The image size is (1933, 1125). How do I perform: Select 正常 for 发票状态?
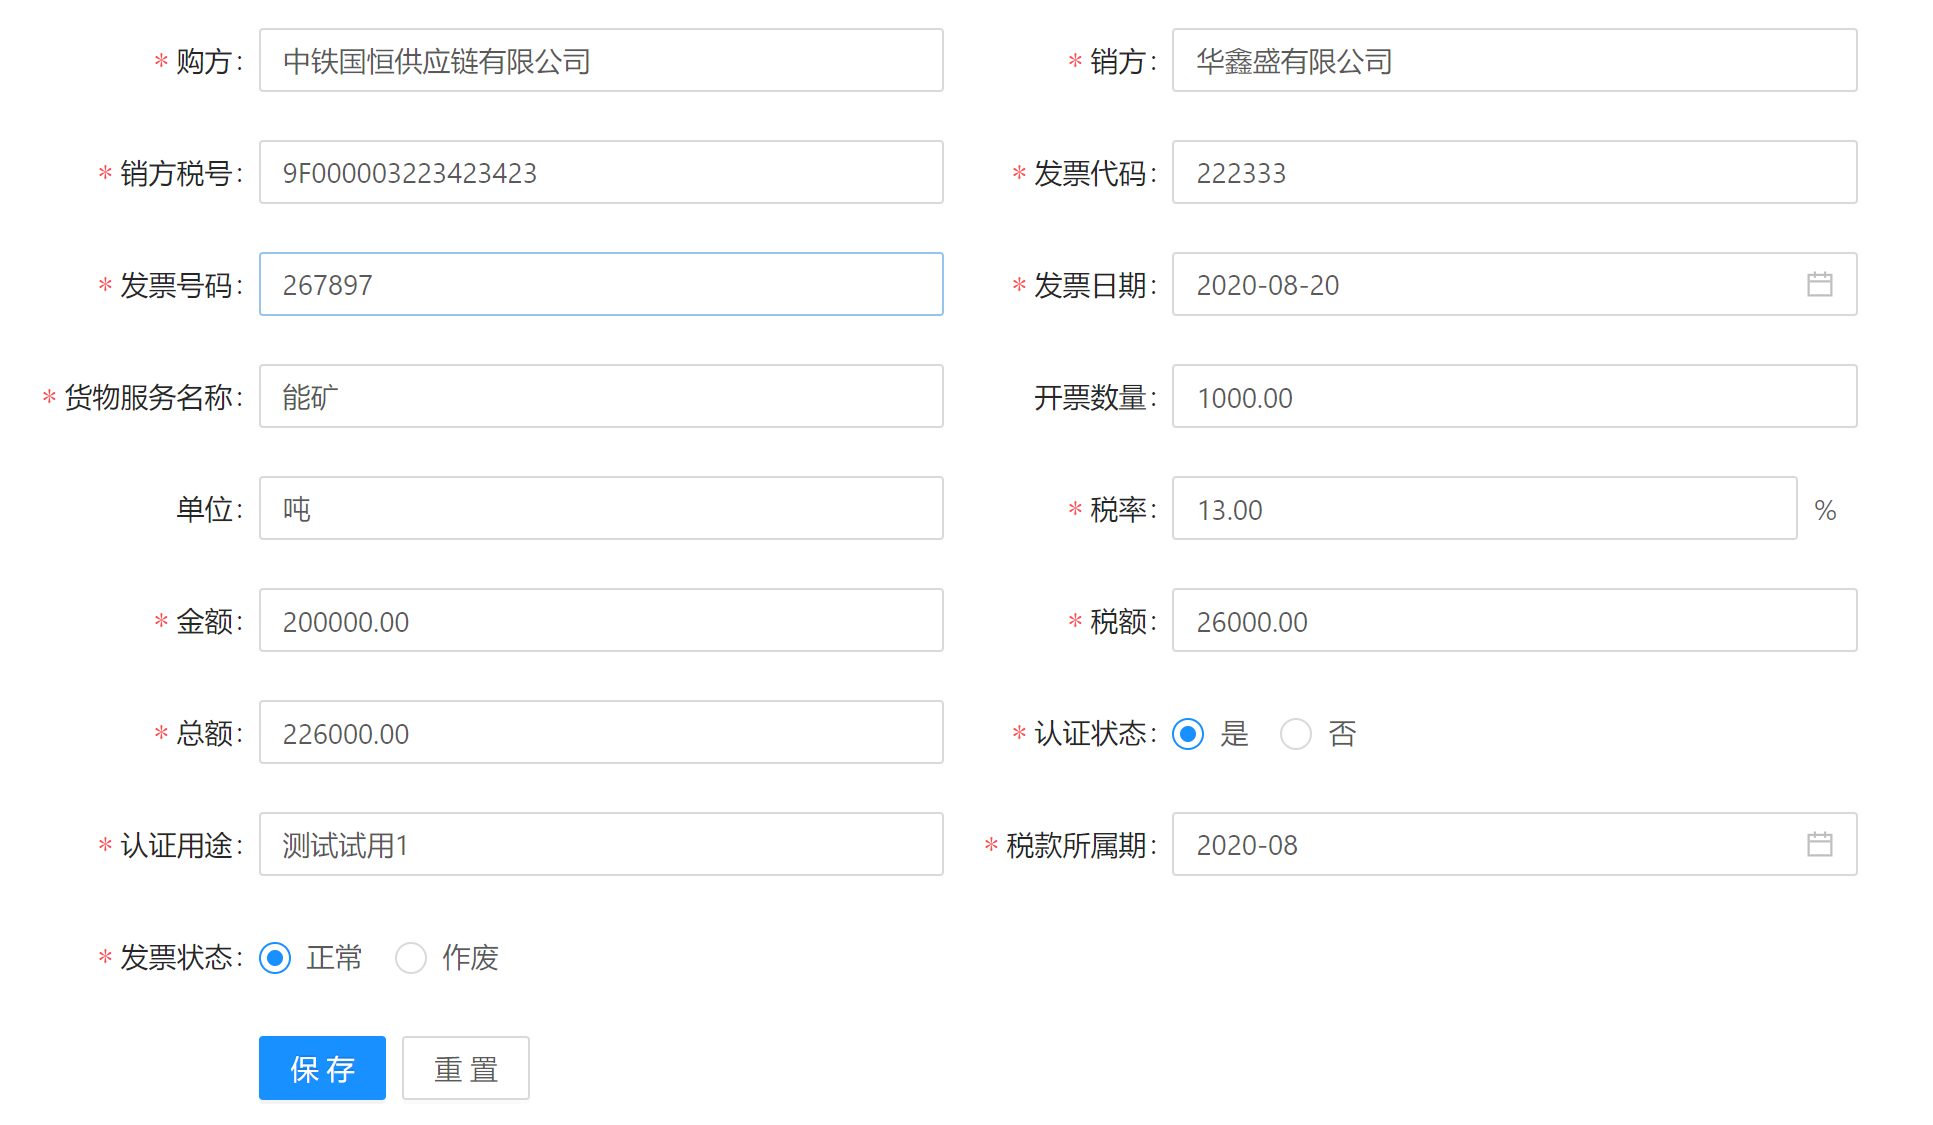tap(275, 958)
